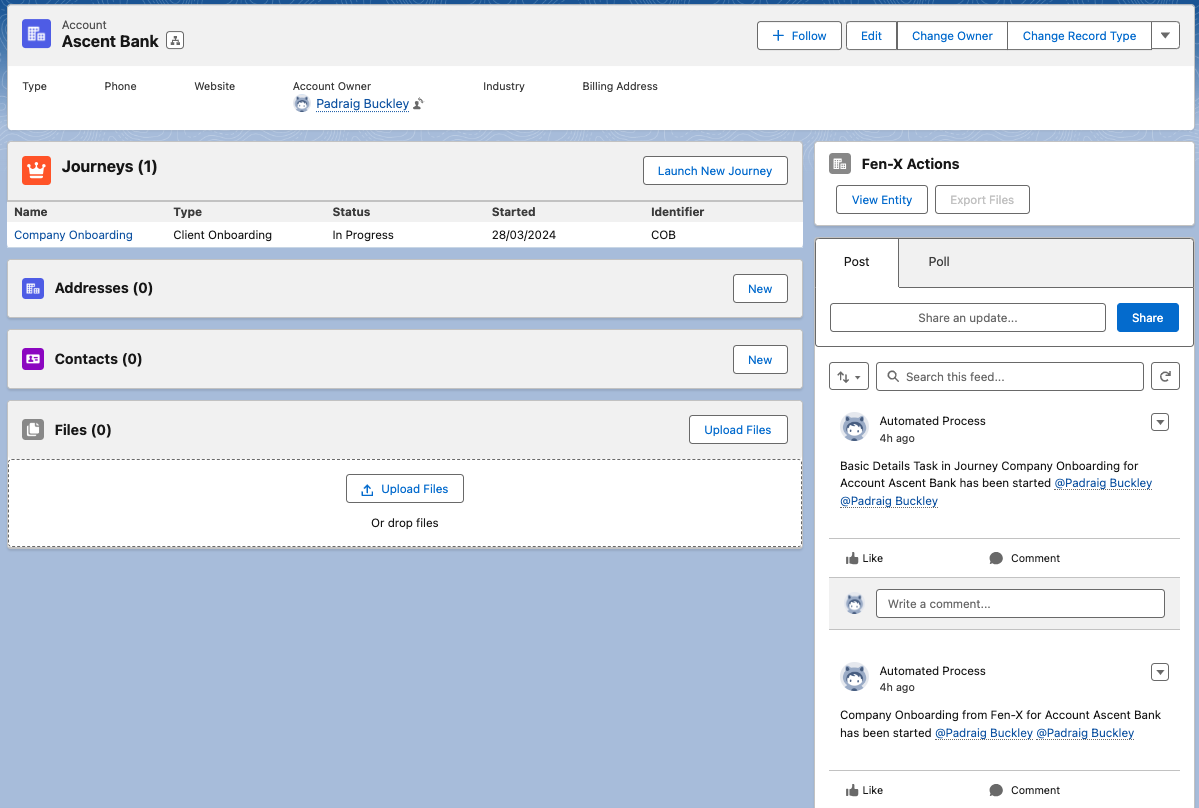
Task: Open the Company Onboarding journey link
Action: pyautogui.click(x=73, y=235)
